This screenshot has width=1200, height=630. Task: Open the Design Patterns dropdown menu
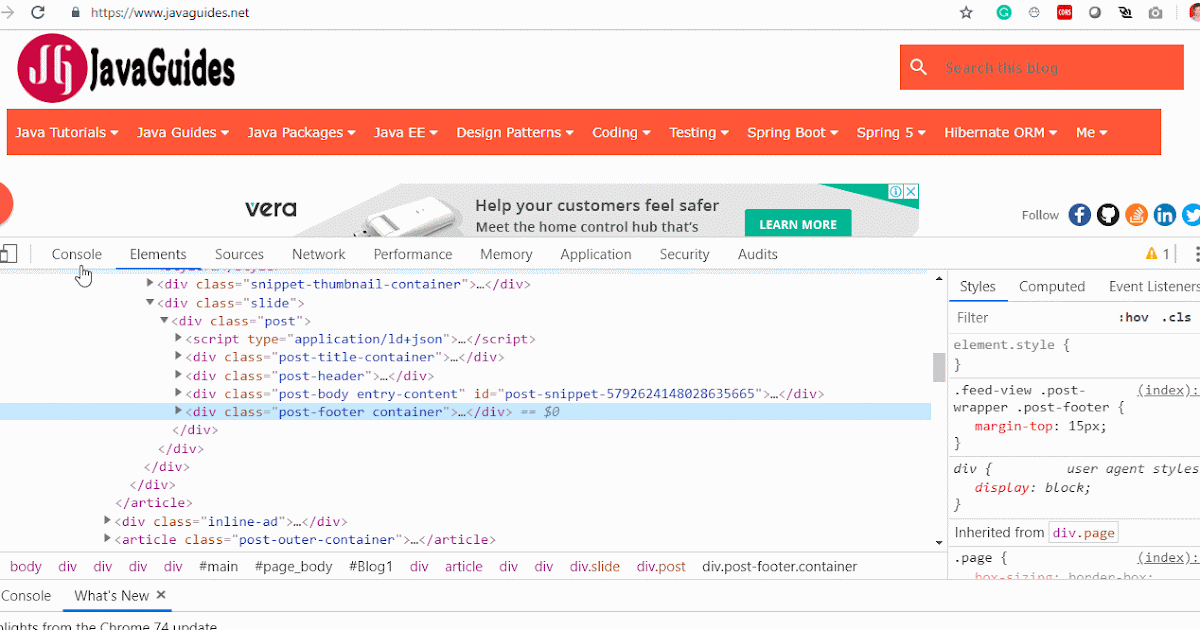click(515, 132)
